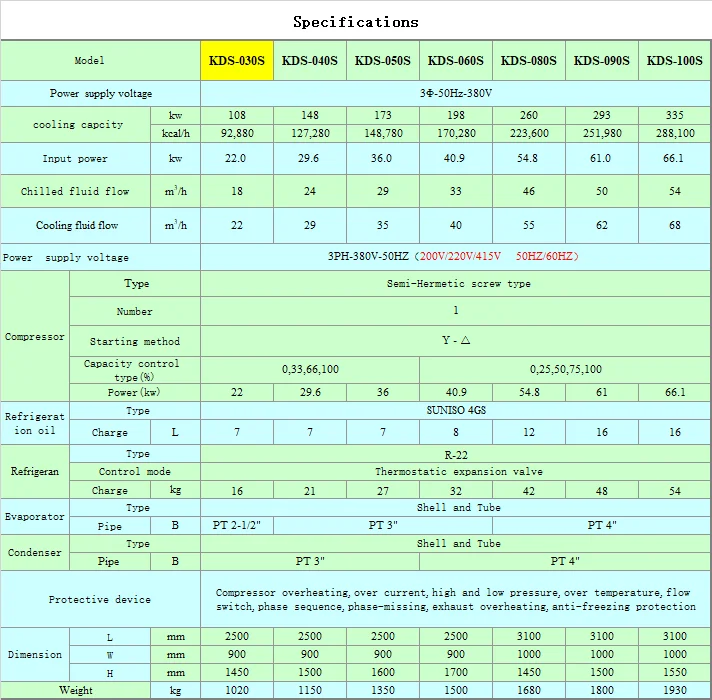Click the Y - △ starting method value
Image resolution: width=712 pixels, height=700 pixels.
click(456, 340)
